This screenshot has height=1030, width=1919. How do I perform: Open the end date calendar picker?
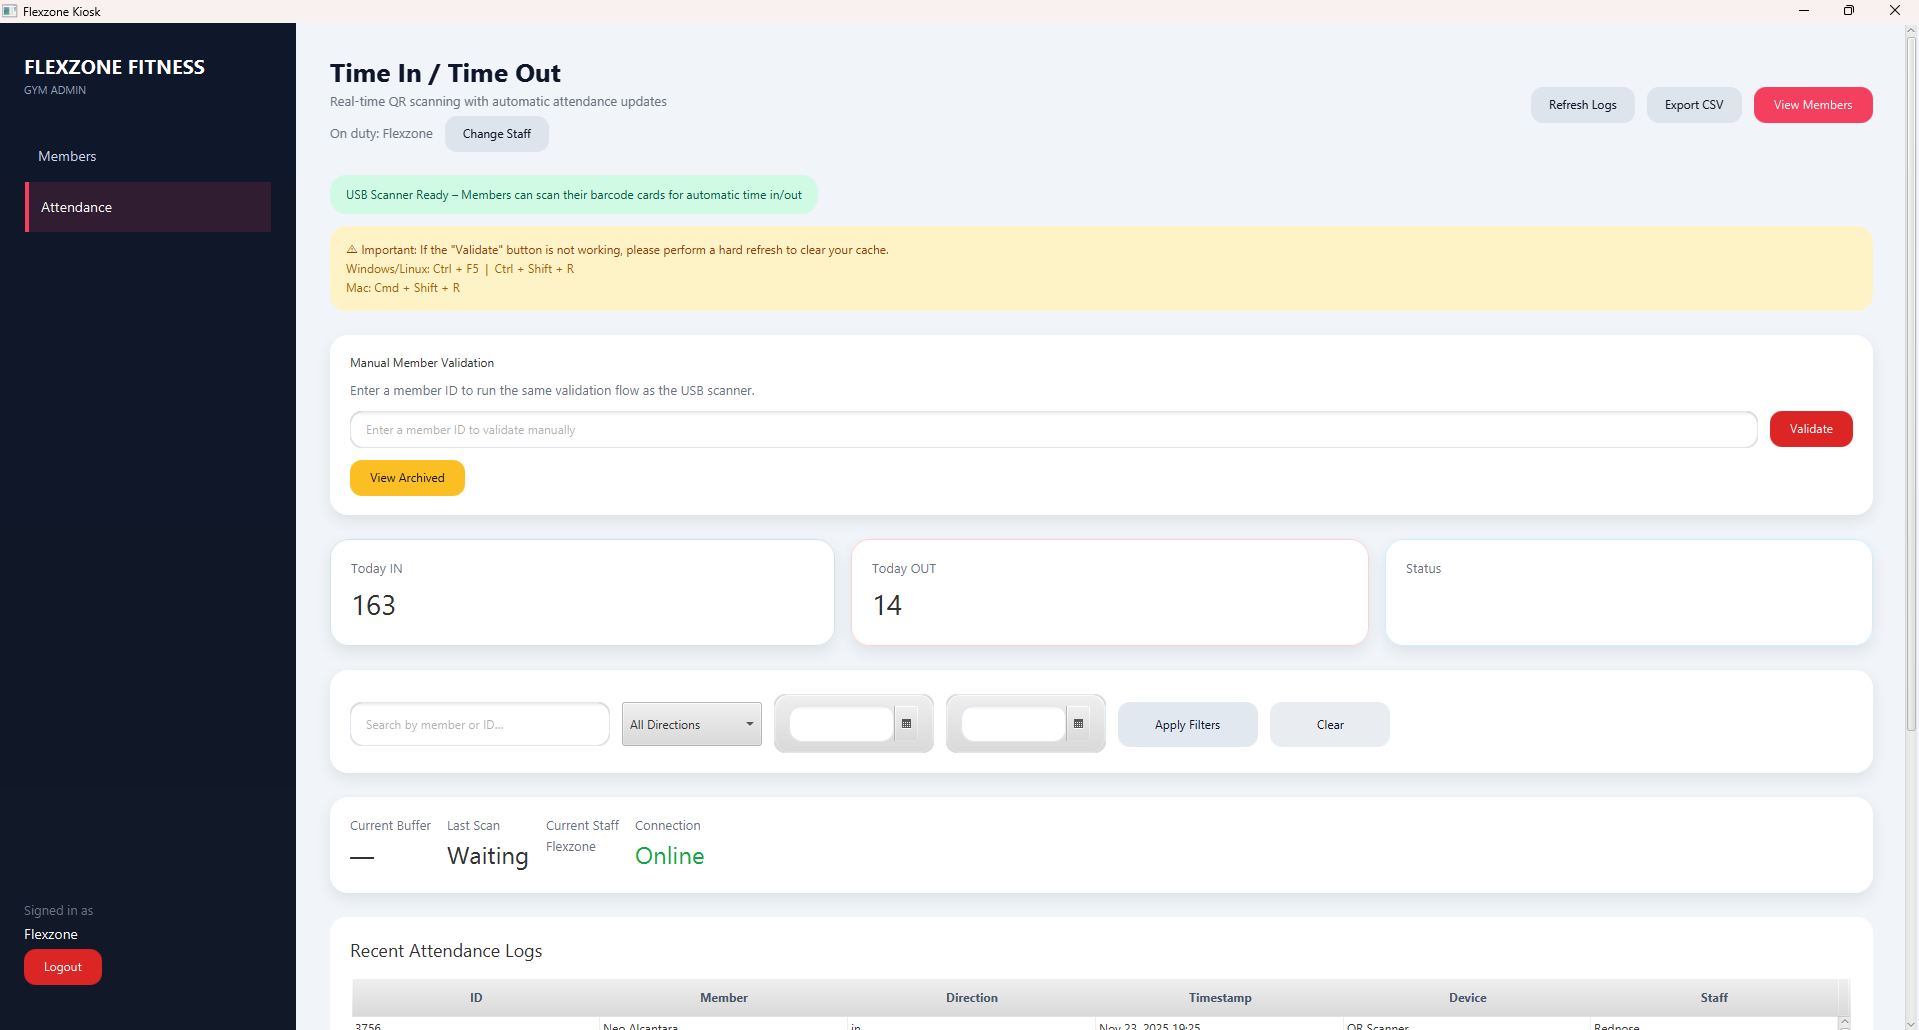pyautogui.click(x=1078, y=723)
